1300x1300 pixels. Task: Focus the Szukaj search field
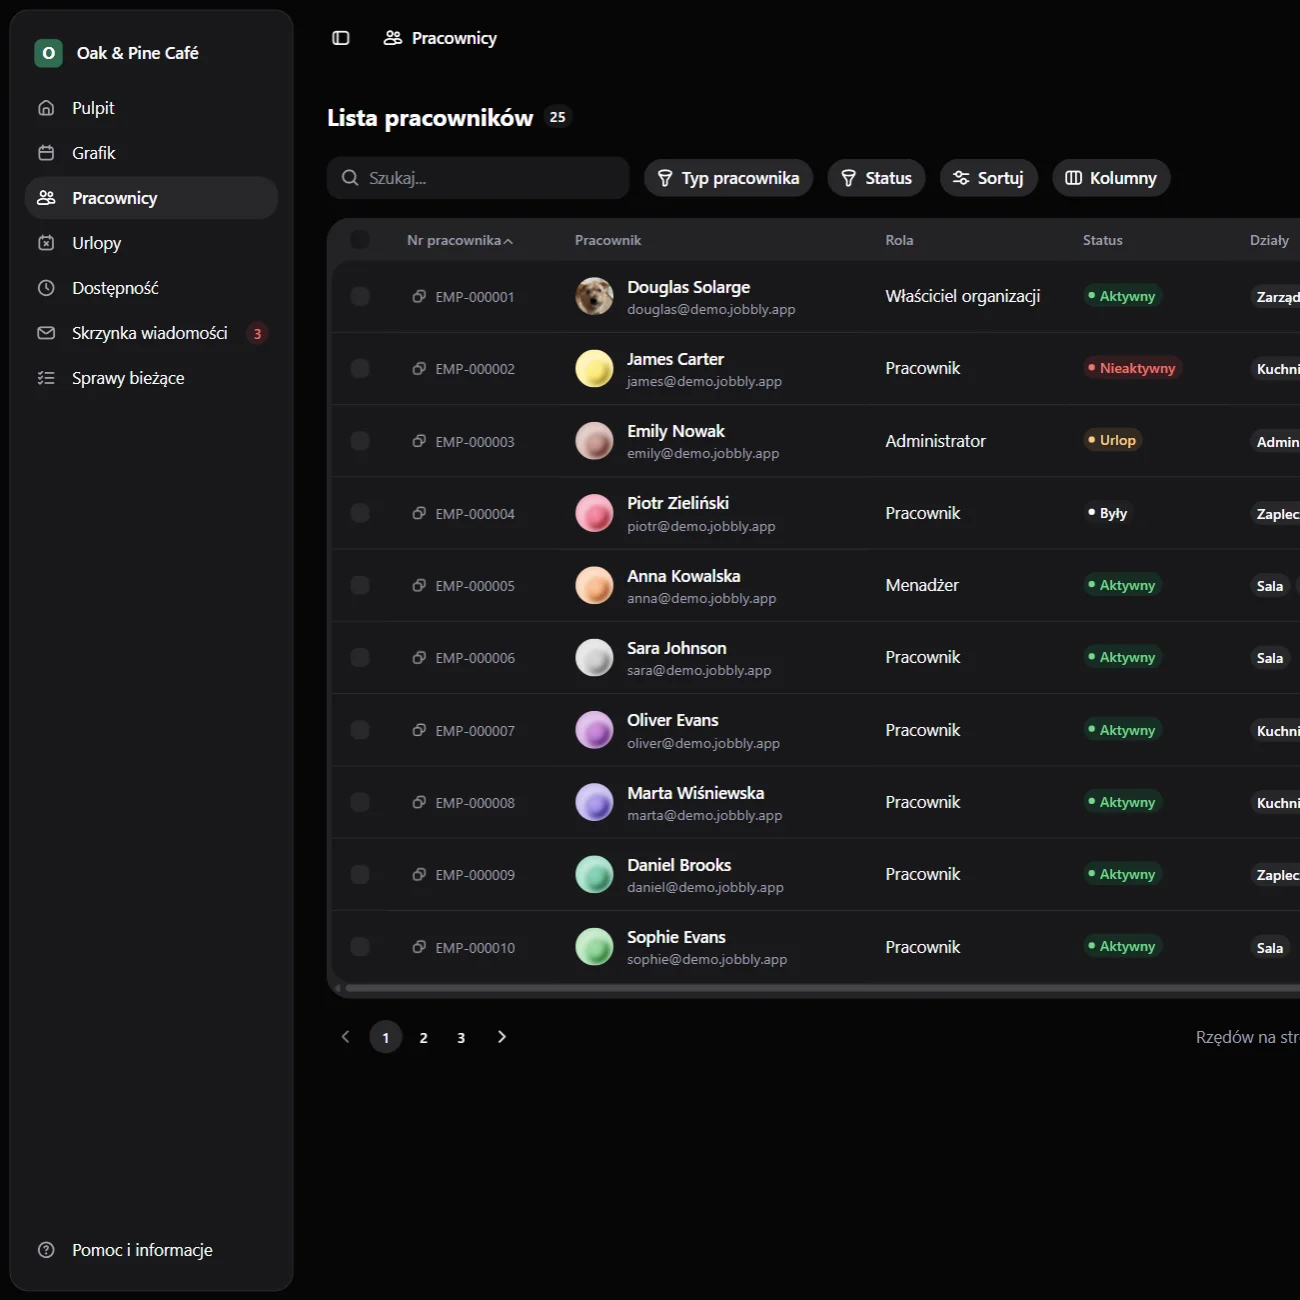(x=478, y=178)
